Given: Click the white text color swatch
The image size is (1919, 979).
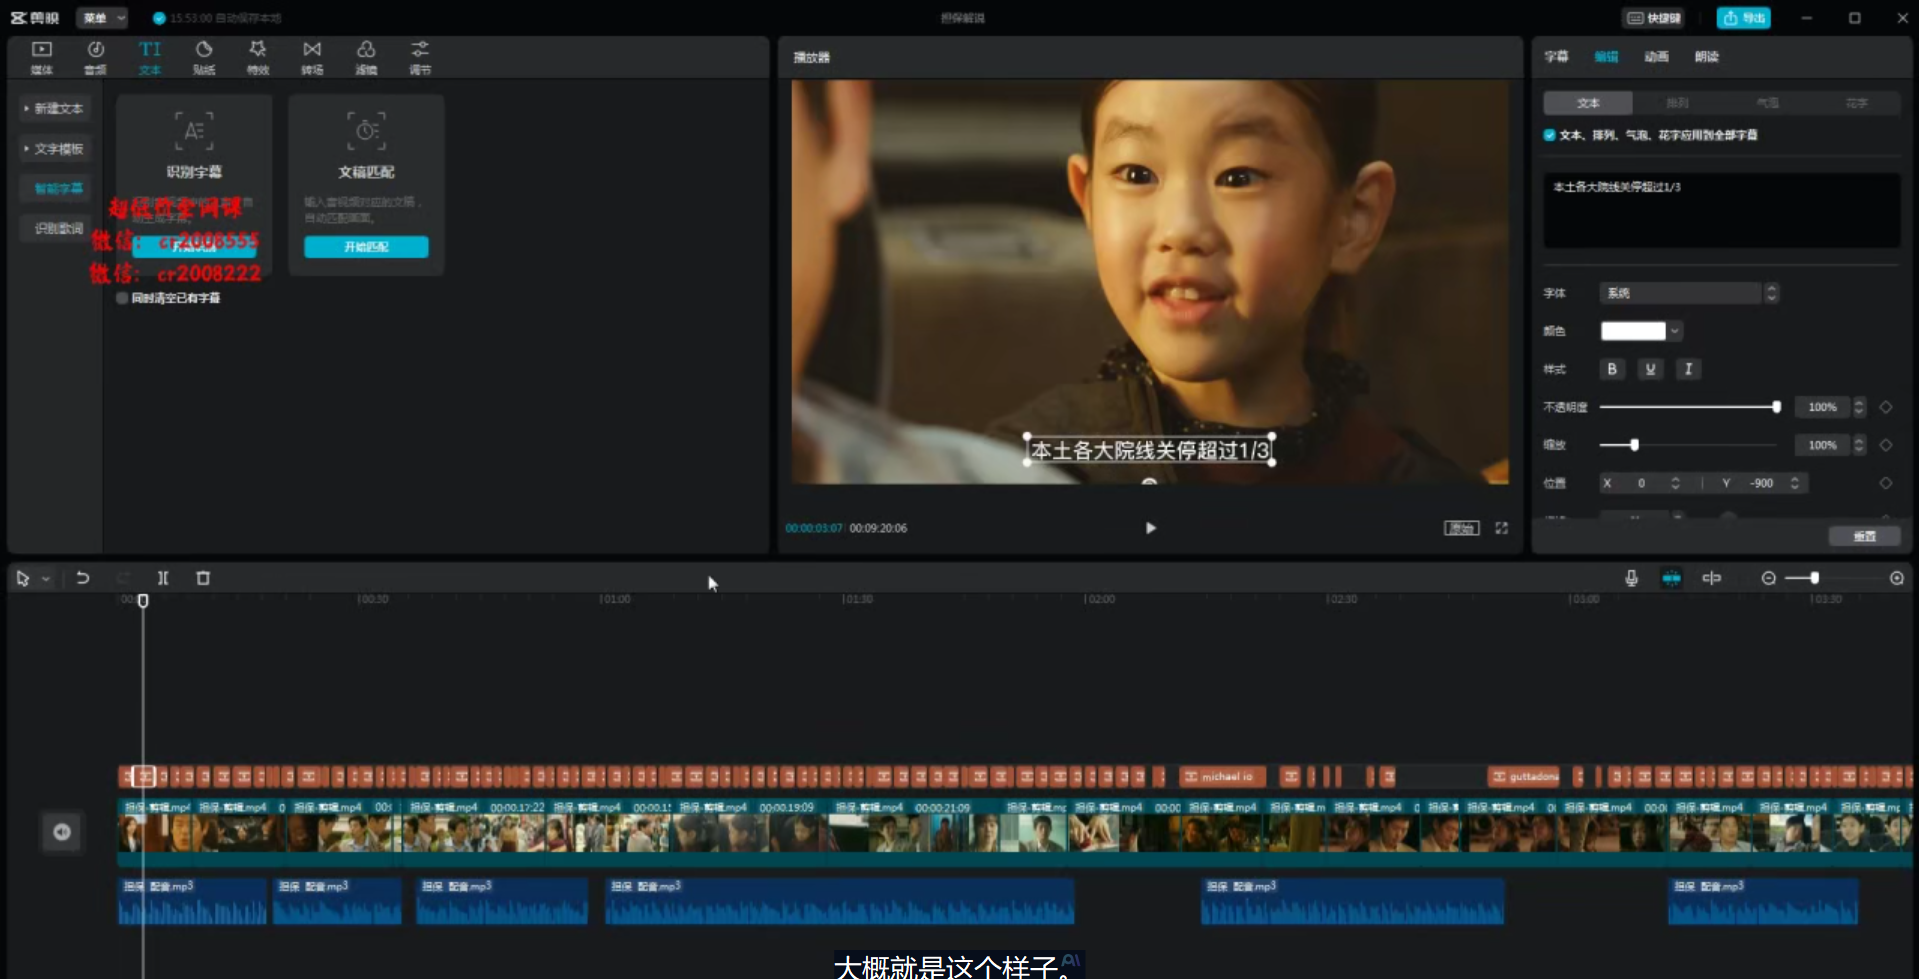Looking at the screenshot, I should click(x=1632, y=331).
